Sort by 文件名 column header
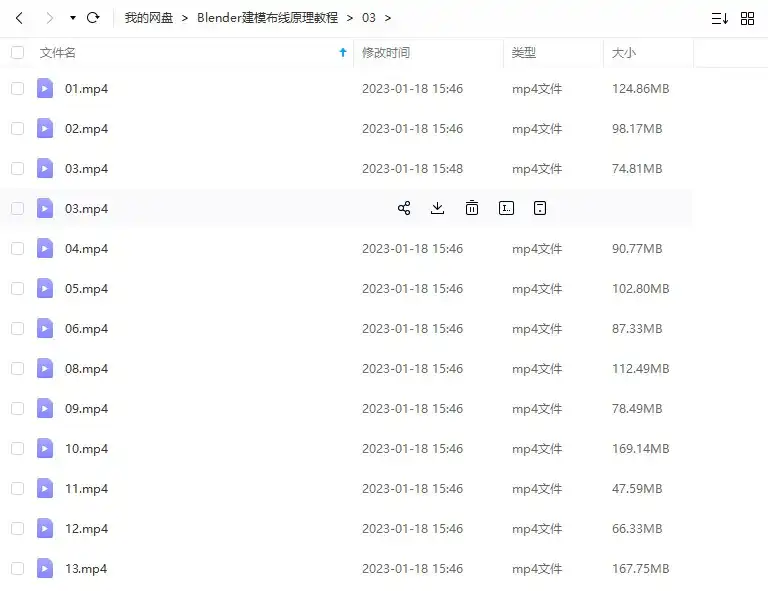Screen dimensions: 768x591 click(57, 52)
